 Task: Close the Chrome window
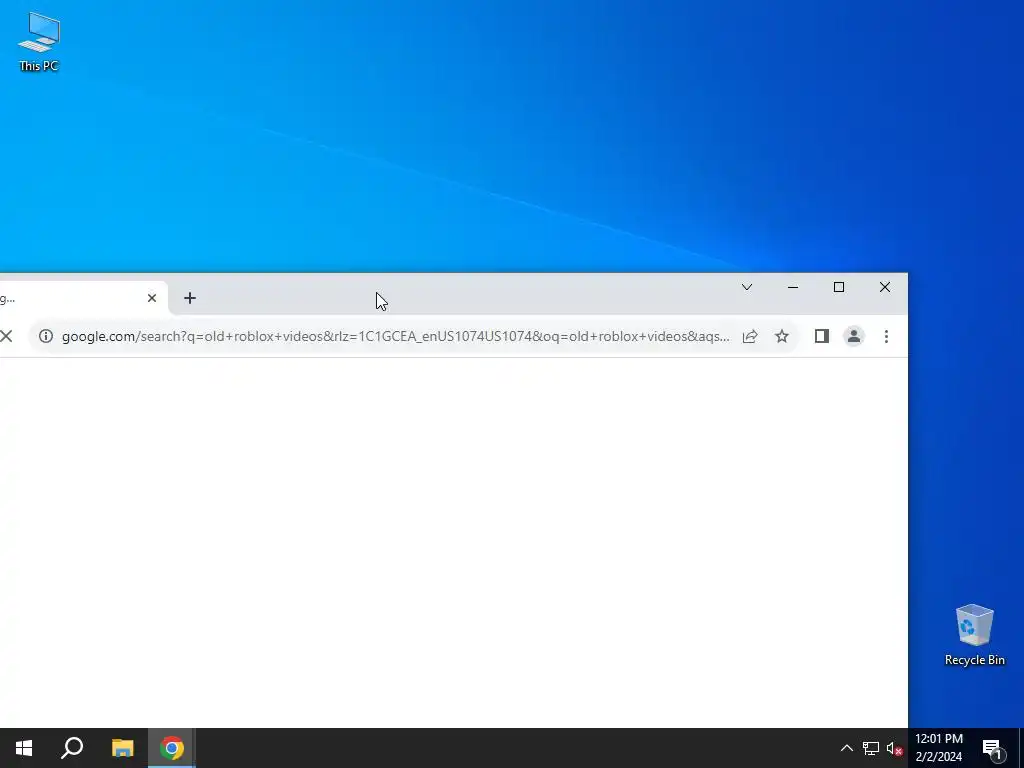point(885,287)
